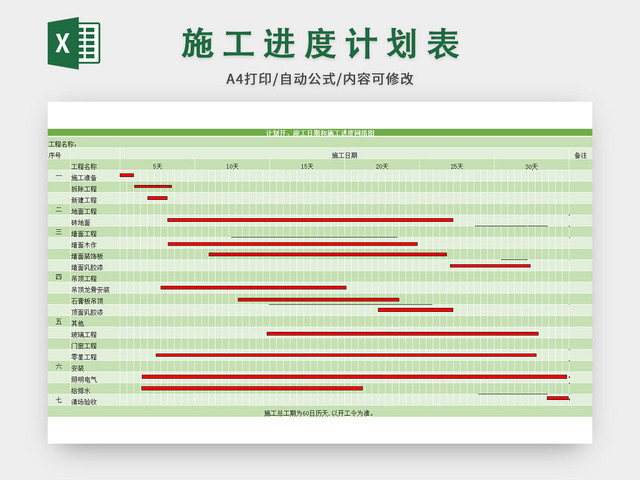The image size is (640, 480).
Task: Select the 30天 column header
Action: coord(531,167)
